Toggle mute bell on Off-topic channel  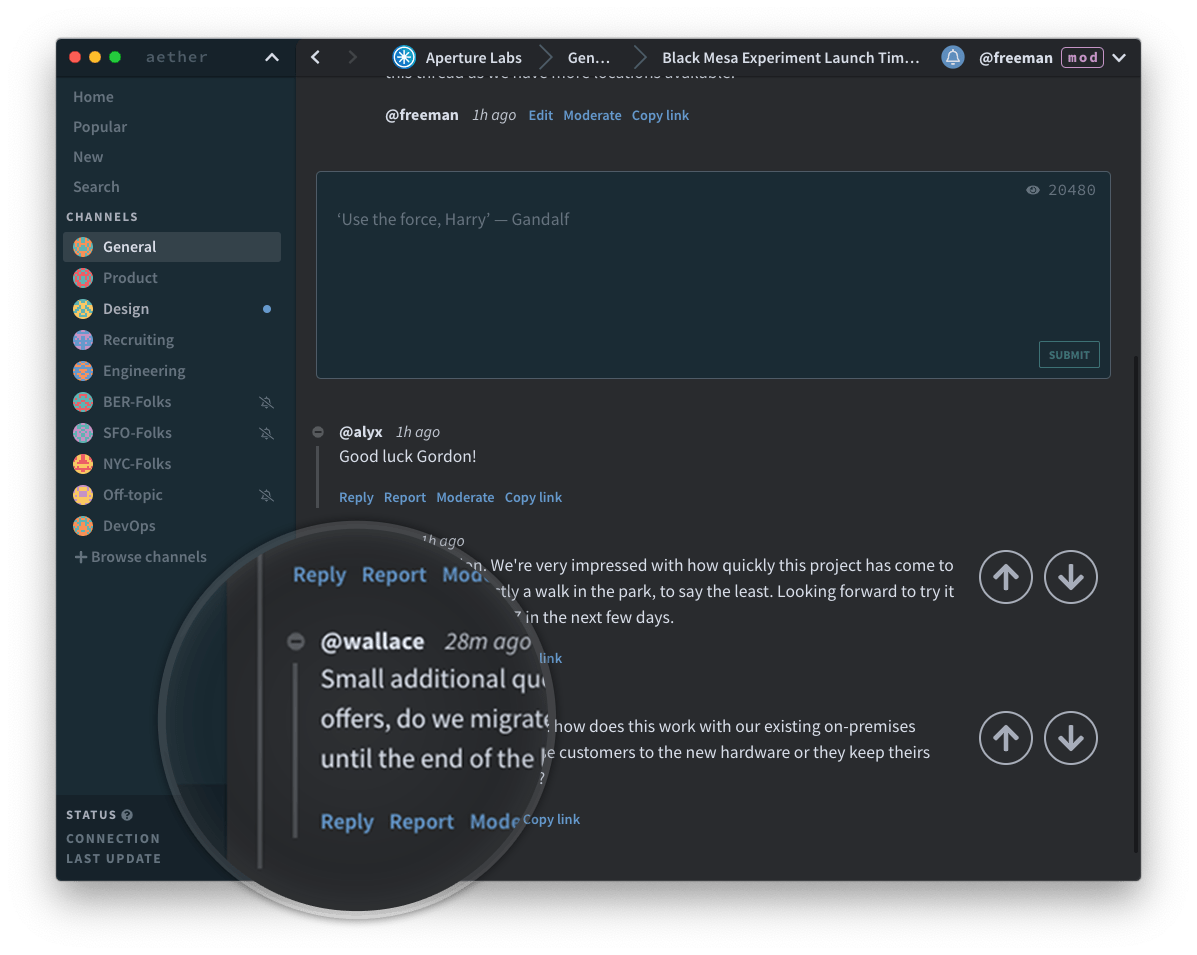[266, 495]
